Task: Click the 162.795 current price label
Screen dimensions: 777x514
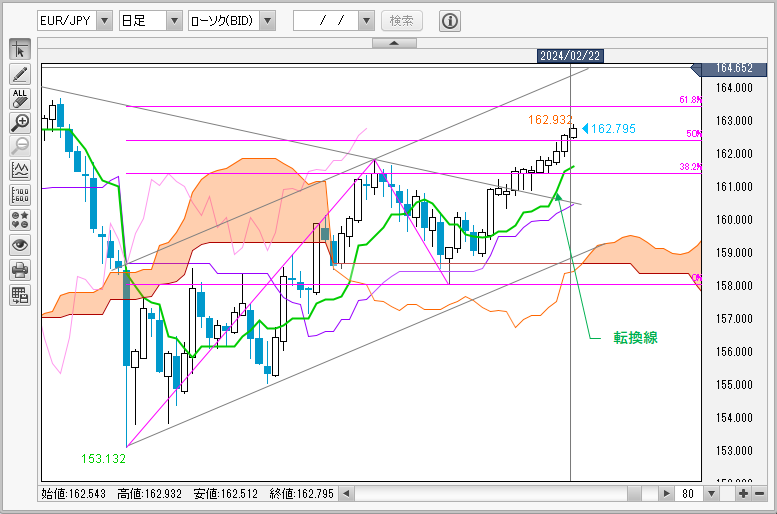Action: (x=613, y=129)
